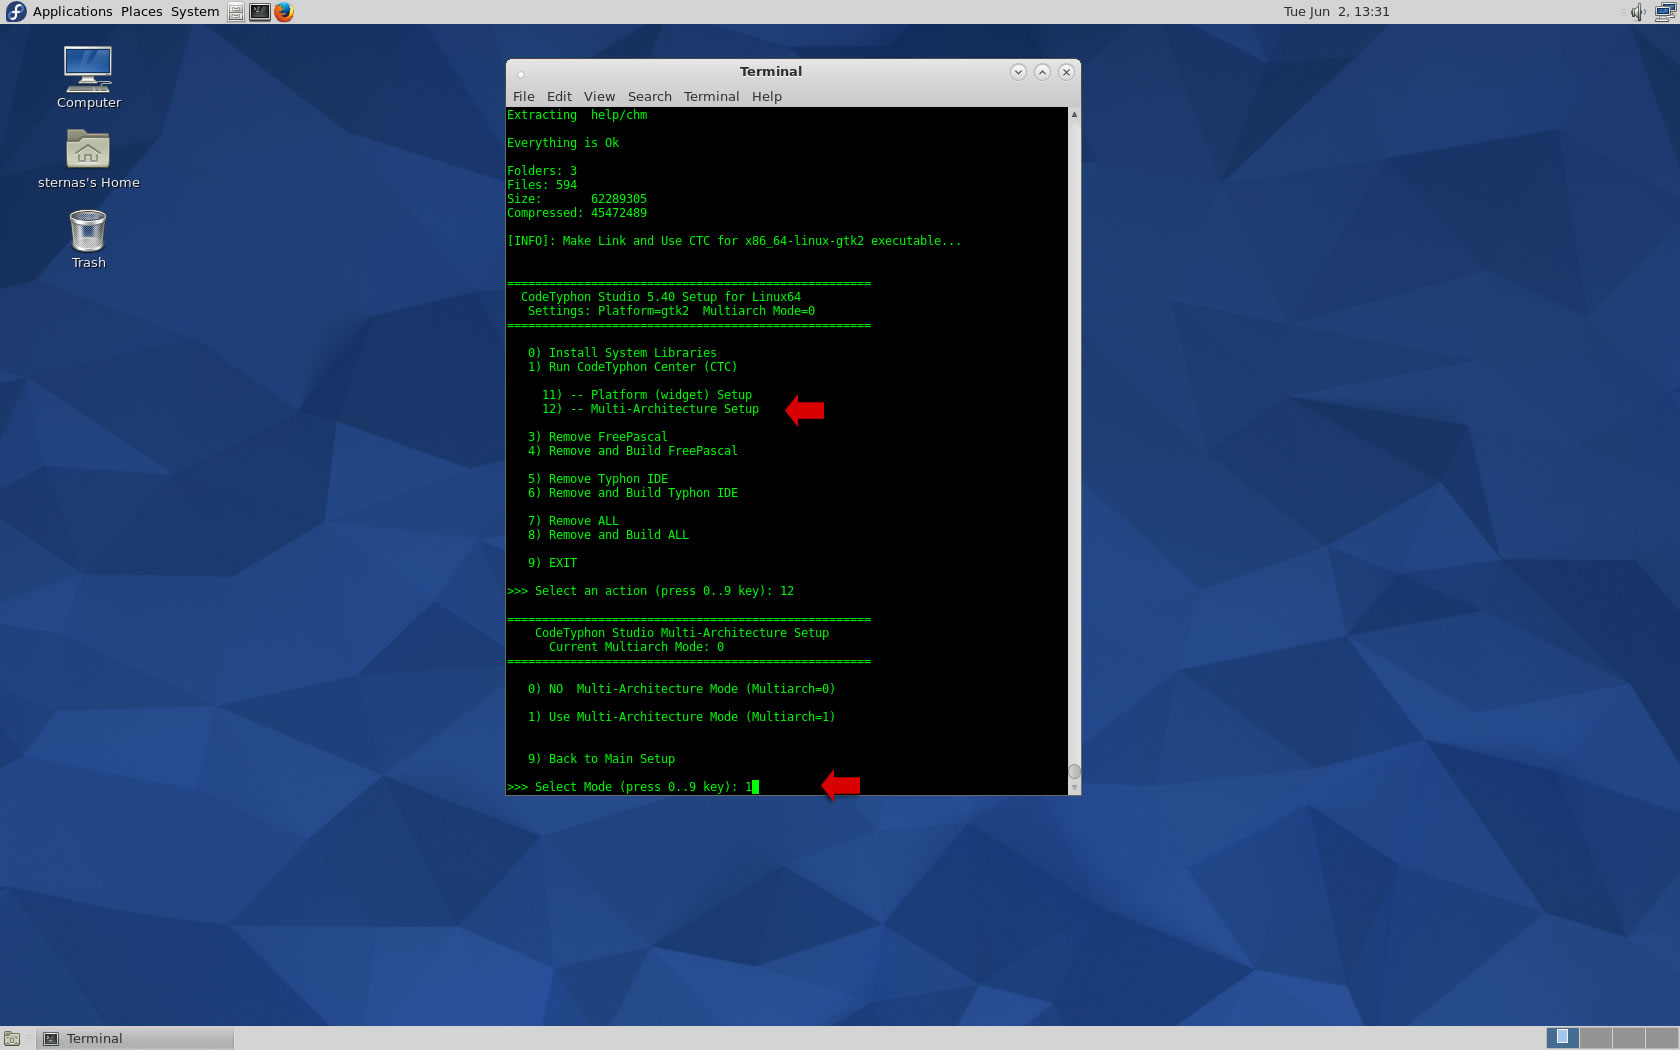This screenshot has width=1680, height=1050.
Task: Open the Terminal File menu
Action: point(523,96)
